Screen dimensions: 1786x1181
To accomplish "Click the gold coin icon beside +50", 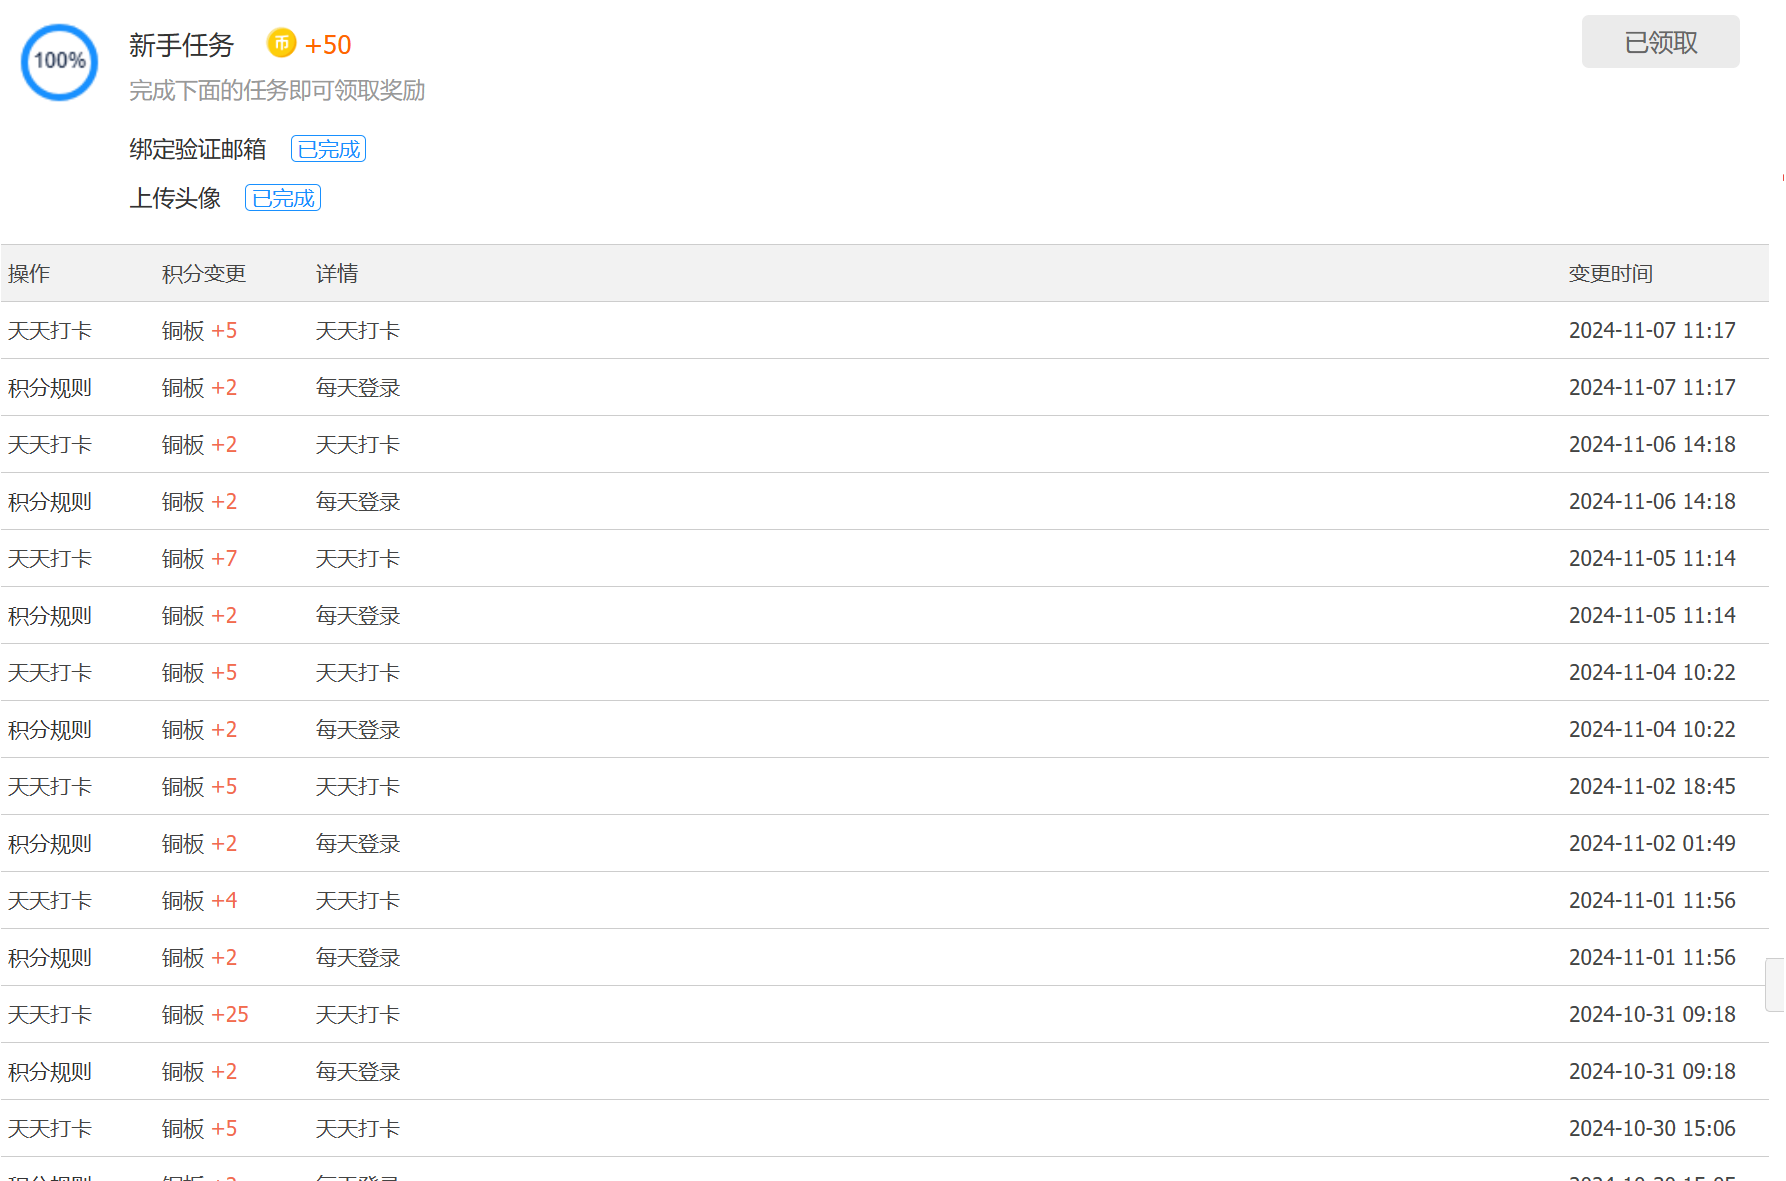I will pyautogui.click(x=281, y=43).
